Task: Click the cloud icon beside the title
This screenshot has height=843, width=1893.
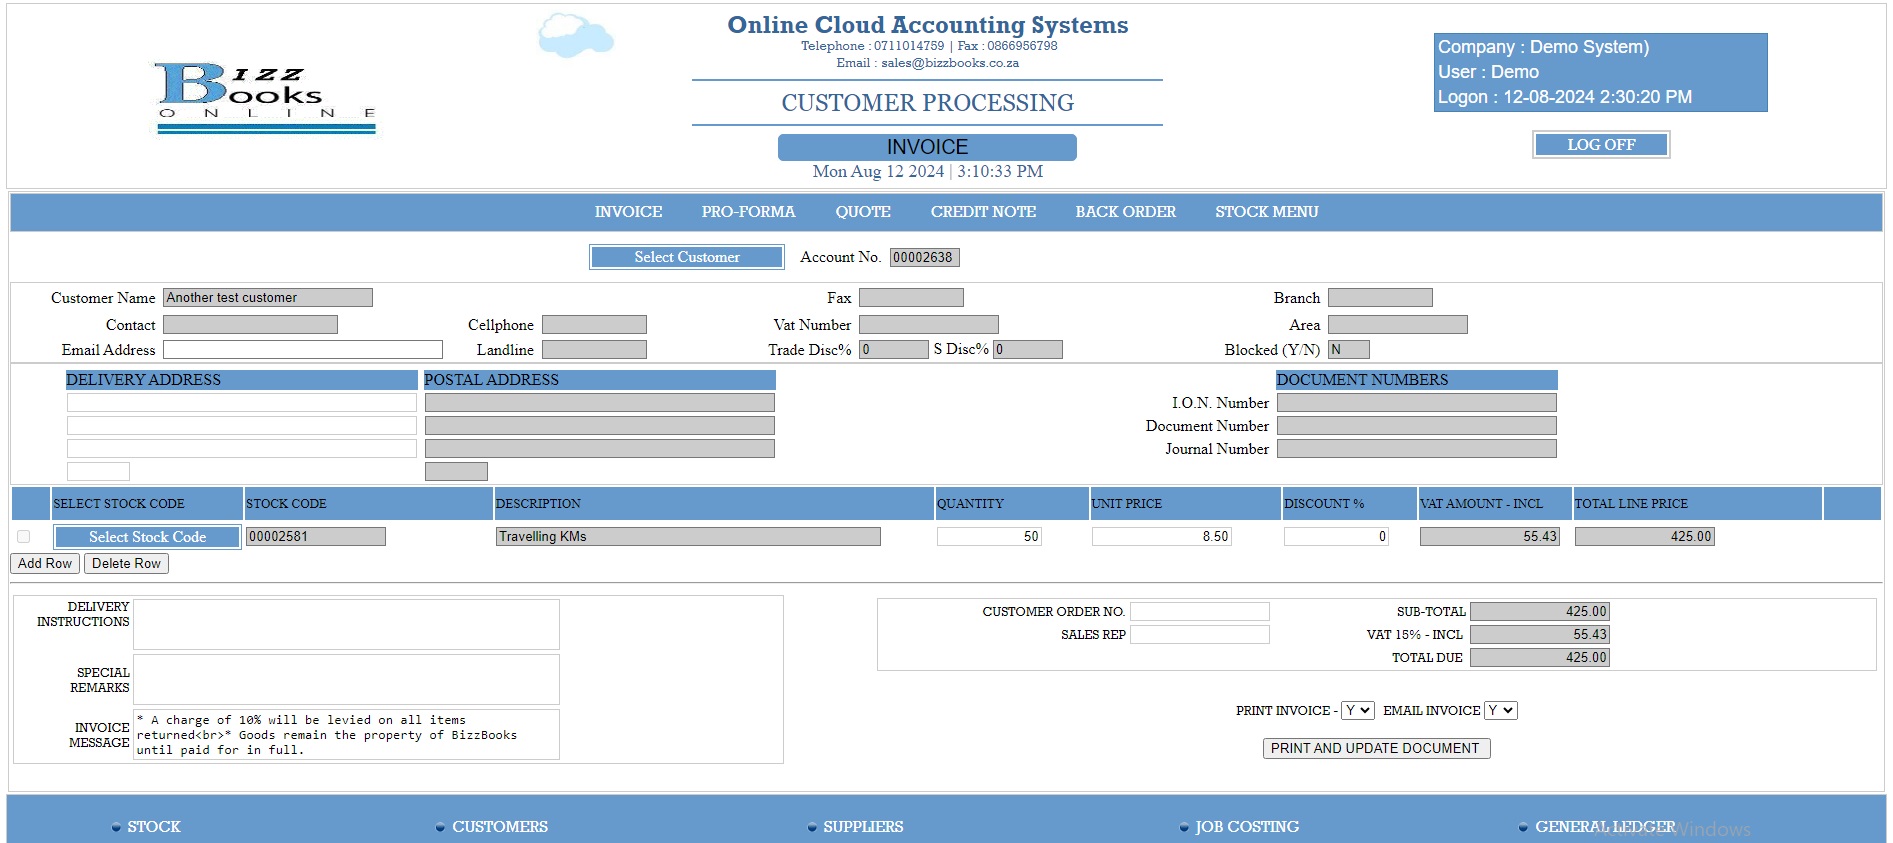Action: [x=575, y=36]
